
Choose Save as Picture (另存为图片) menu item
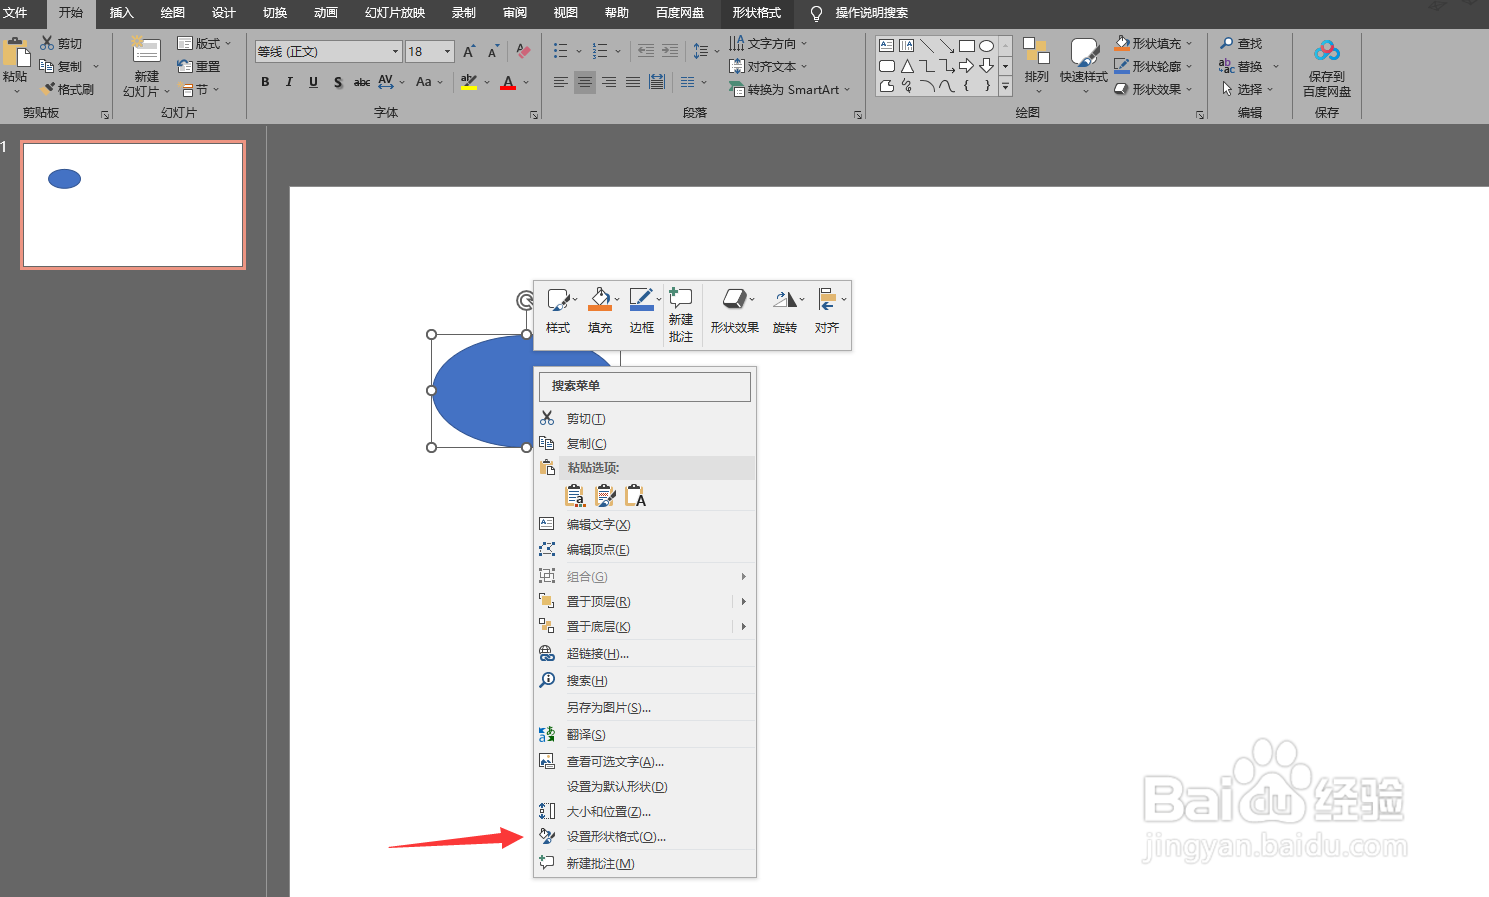(645, 708)
